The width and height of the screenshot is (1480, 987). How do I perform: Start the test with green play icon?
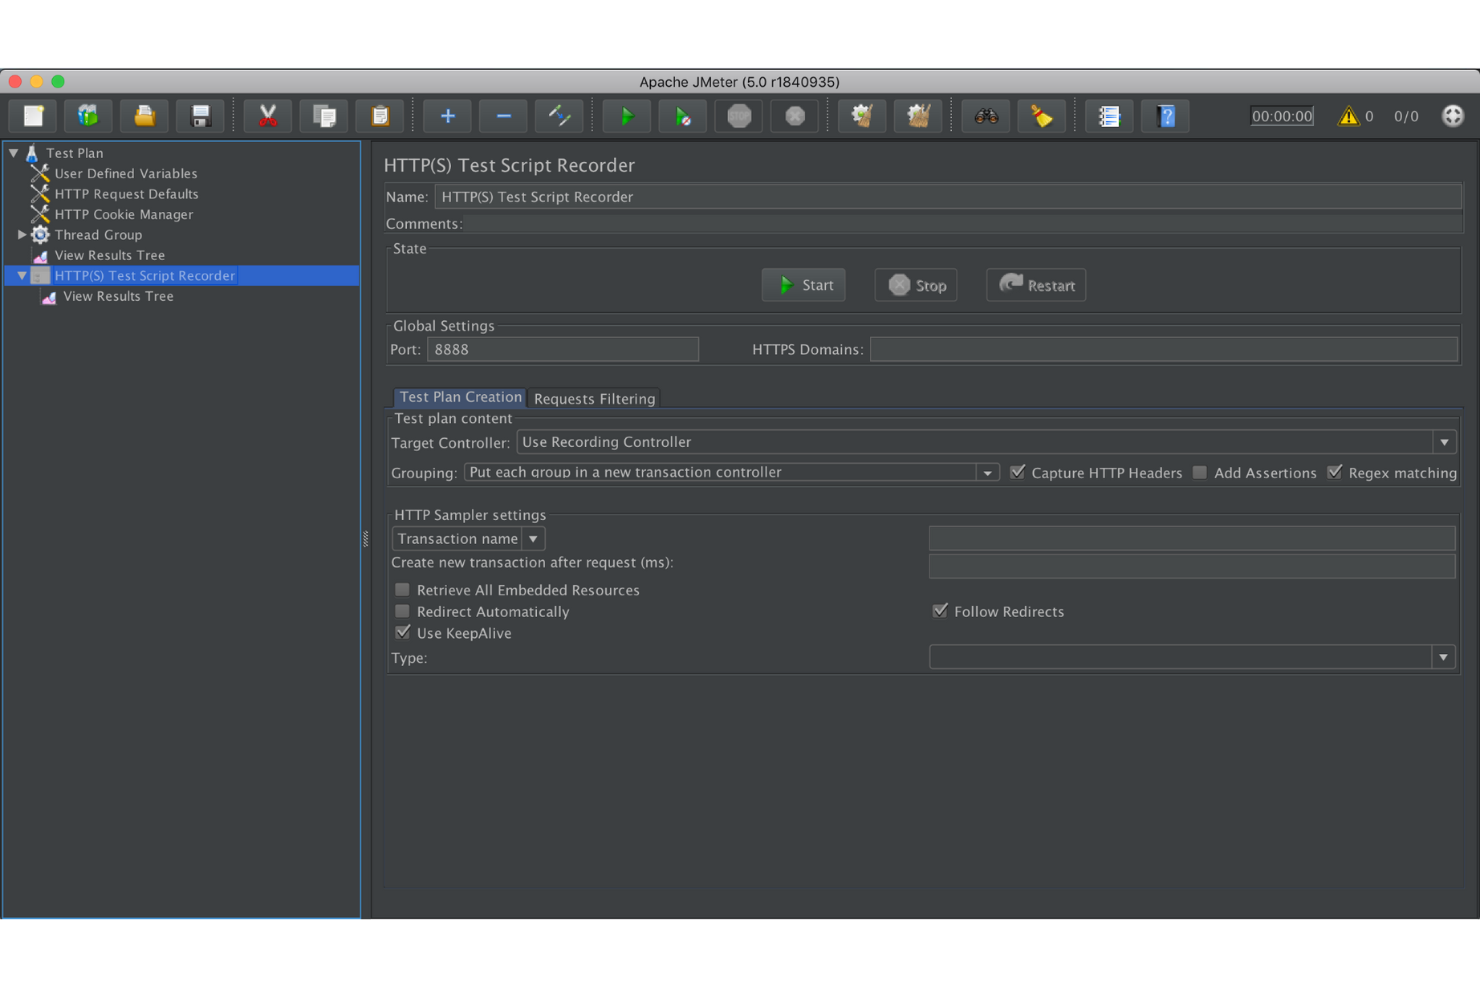point(627,116)
